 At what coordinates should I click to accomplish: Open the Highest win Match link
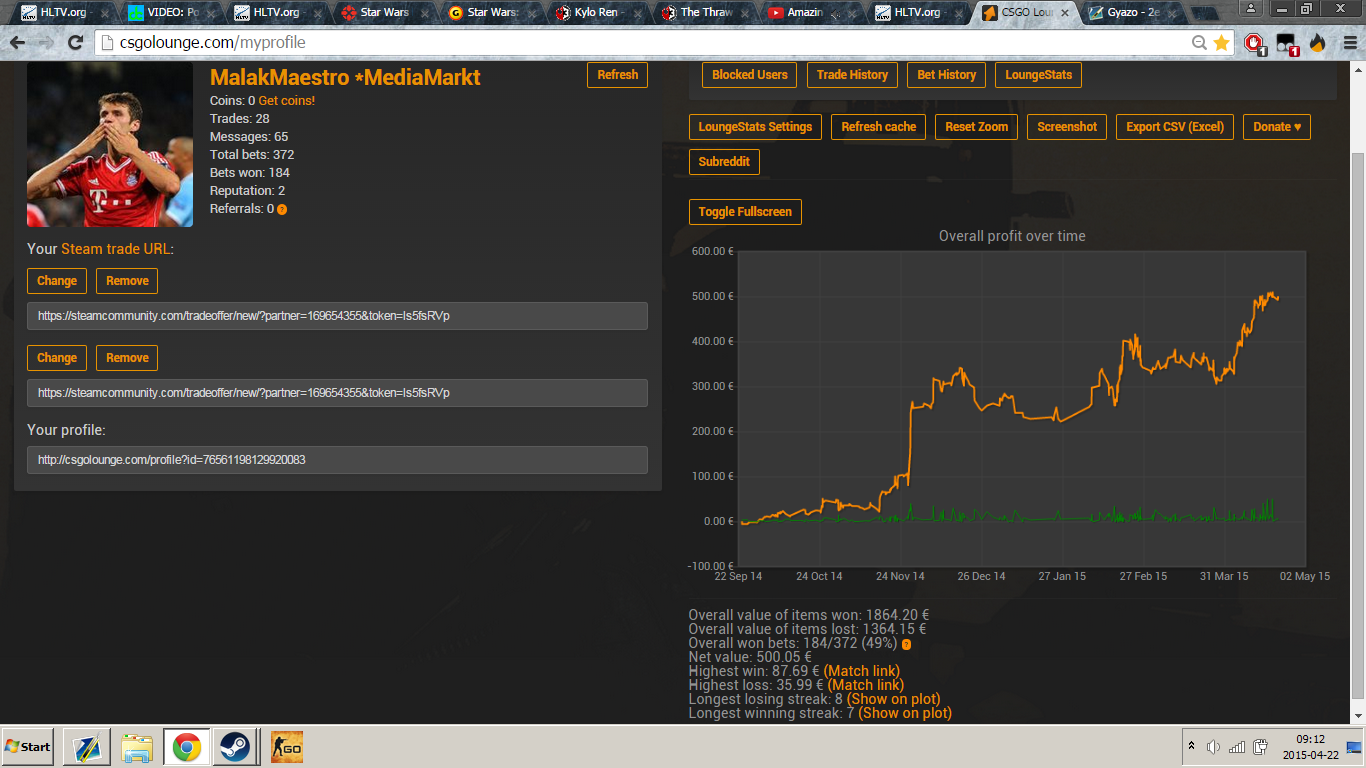[862, 671]
